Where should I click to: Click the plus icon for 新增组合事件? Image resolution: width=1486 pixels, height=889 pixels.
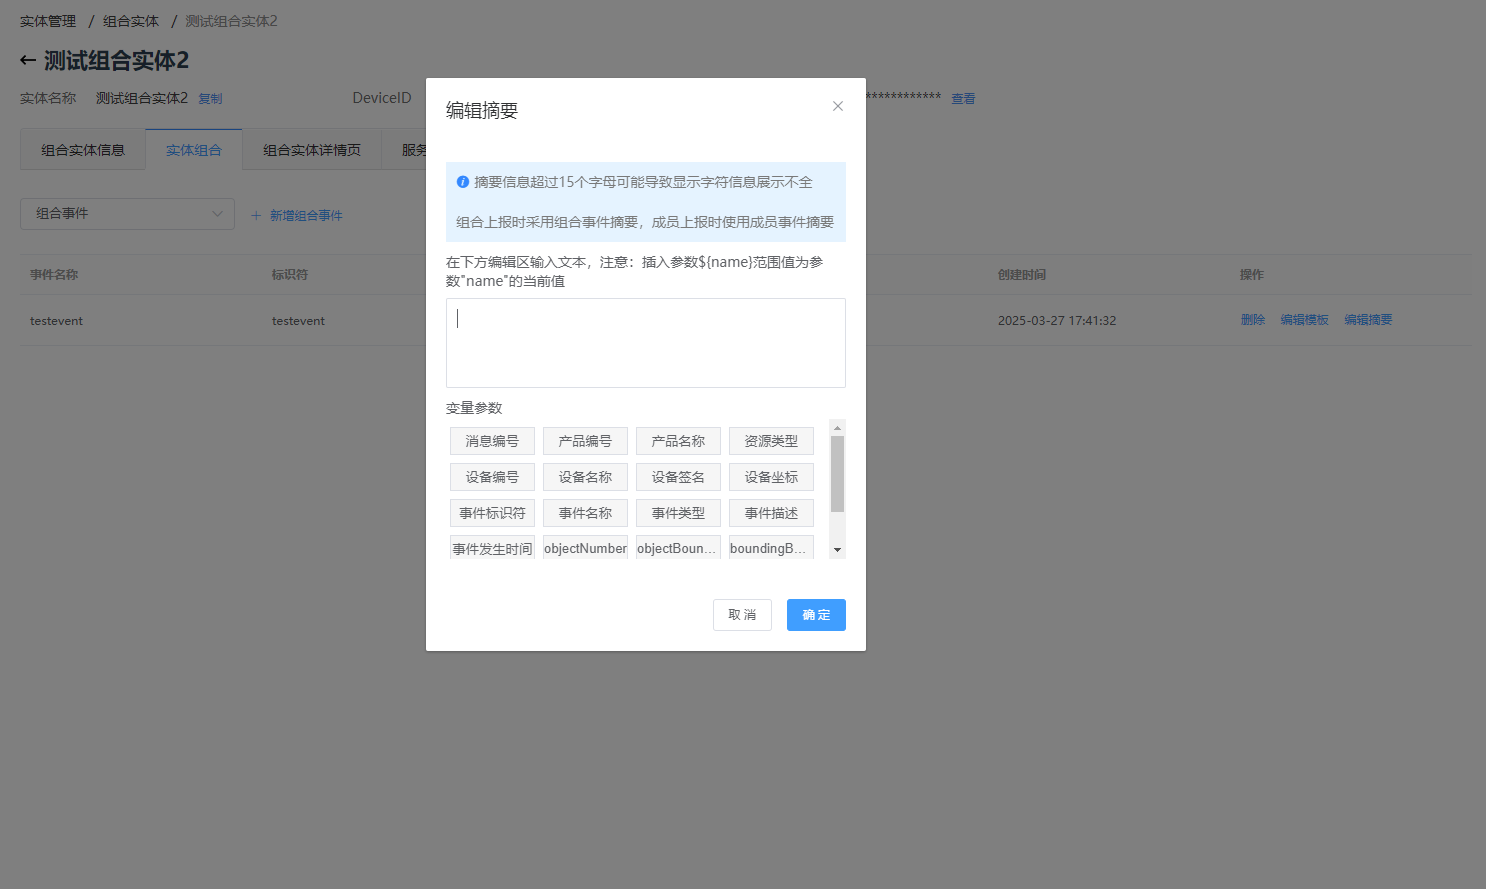256,215
